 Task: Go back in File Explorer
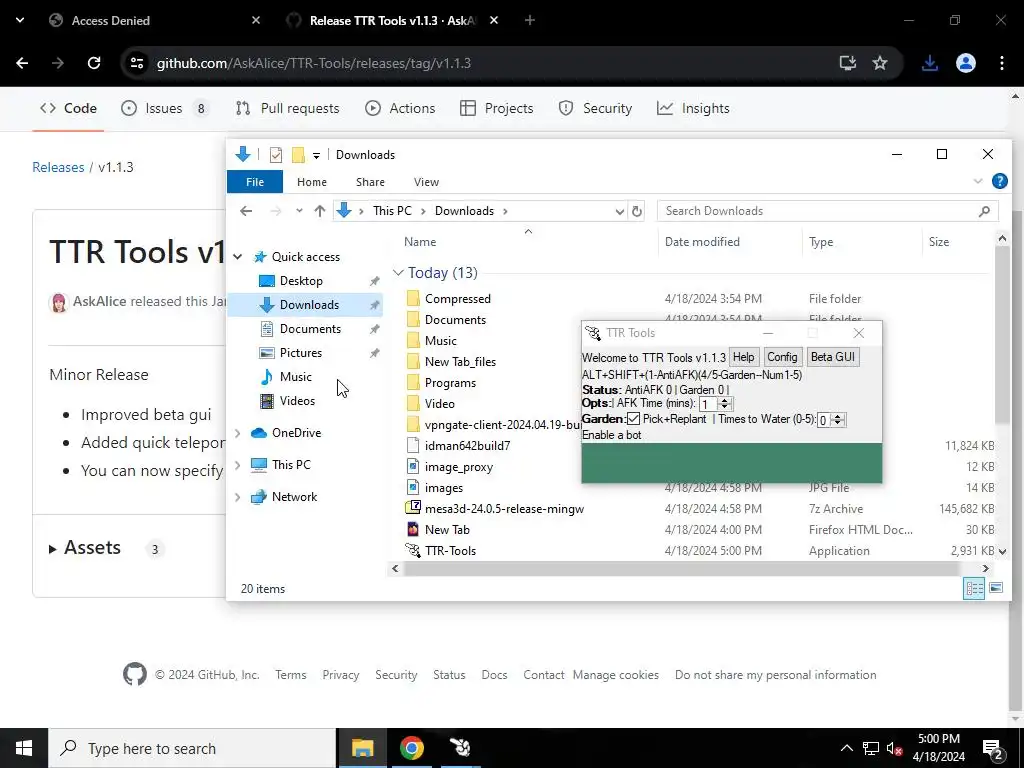click(246, 211)
